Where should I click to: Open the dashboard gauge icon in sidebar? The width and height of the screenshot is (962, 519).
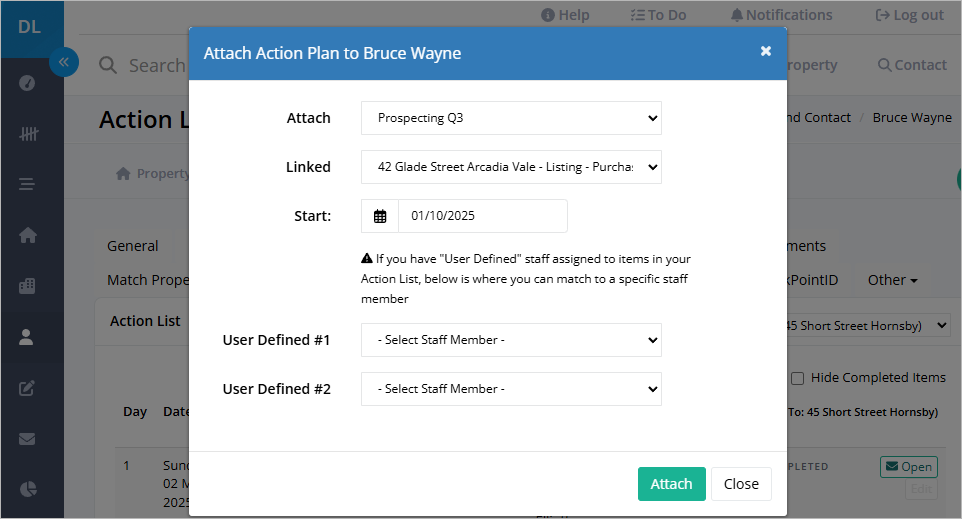[27, 83]
